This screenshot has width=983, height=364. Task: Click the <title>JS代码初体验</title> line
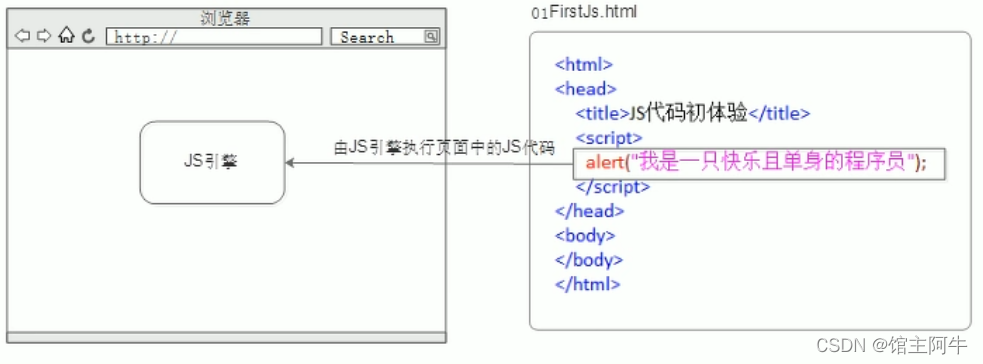693,113
